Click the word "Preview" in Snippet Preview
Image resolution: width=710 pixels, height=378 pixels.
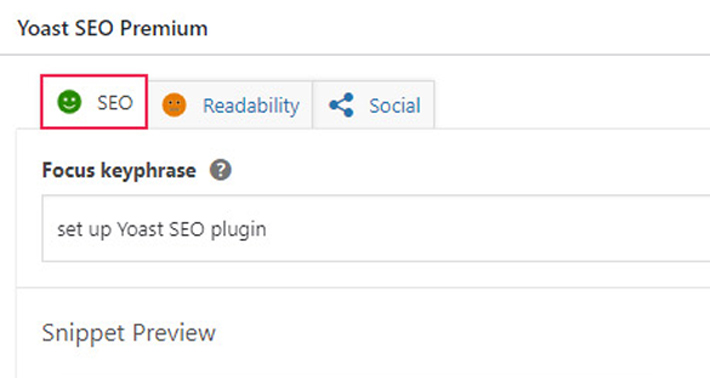click(174, 333)
